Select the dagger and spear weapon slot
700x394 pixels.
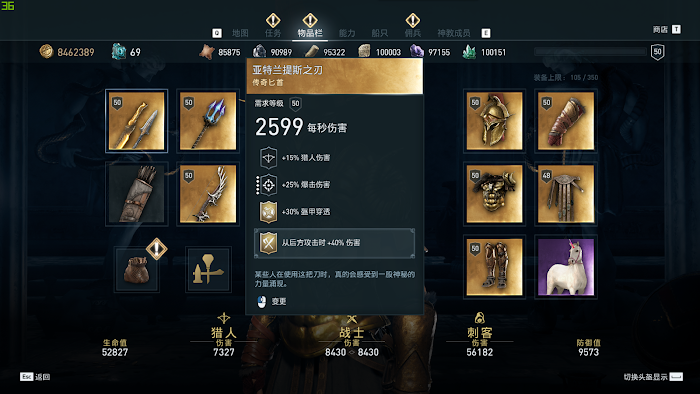click(137, 121)
